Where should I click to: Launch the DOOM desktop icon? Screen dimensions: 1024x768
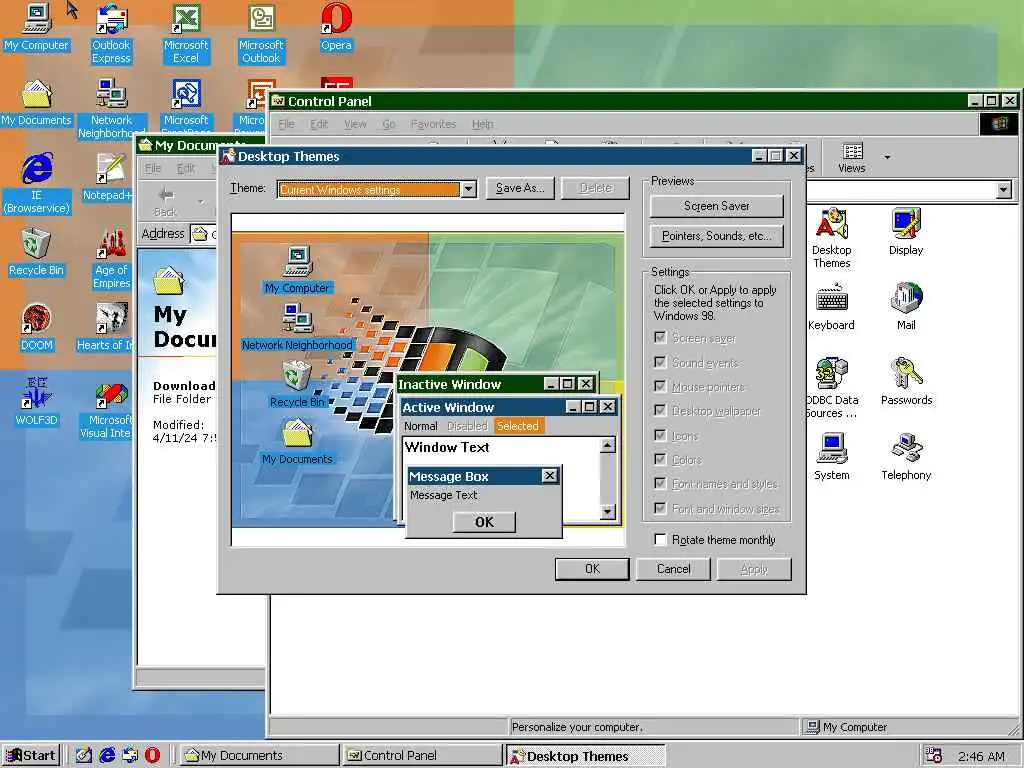[x=37, y=328]
